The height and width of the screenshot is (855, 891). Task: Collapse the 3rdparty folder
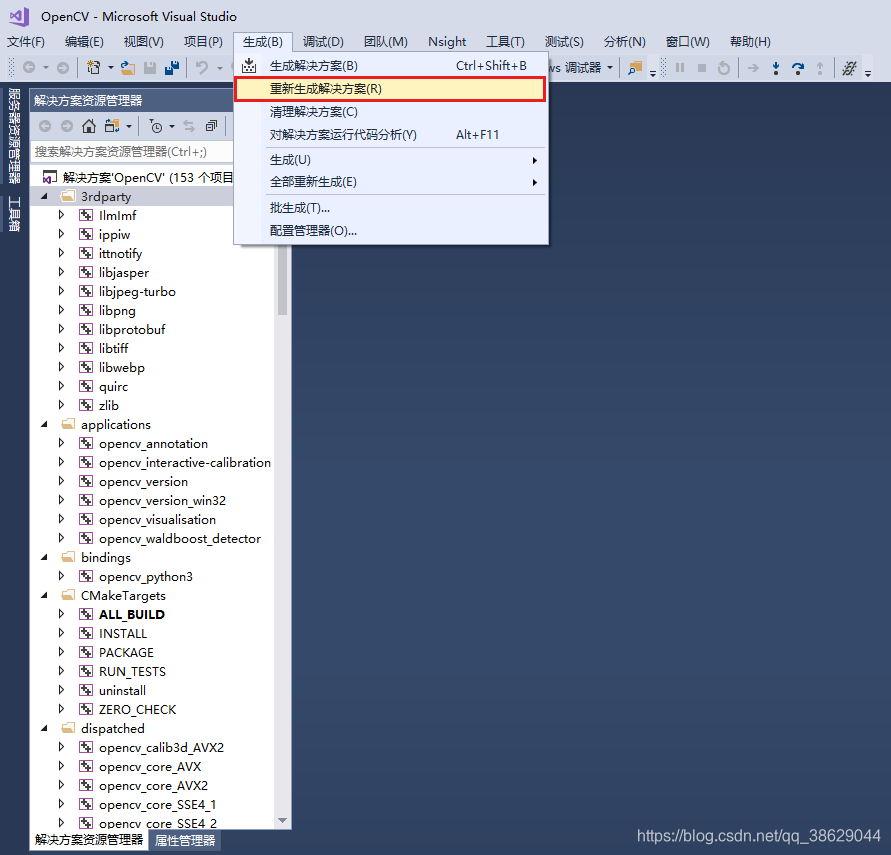click(44, 196)
